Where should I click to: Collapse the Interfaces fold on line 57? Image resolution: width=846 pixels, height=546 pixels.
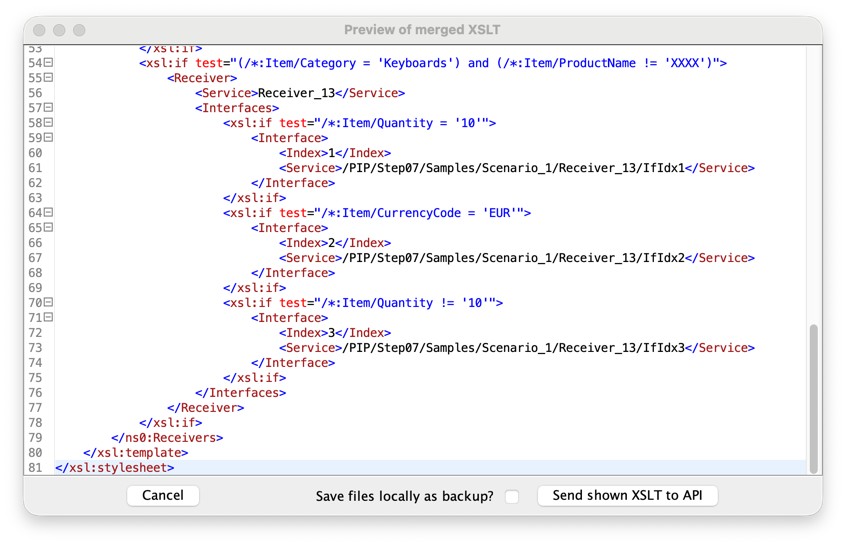(x=49, y=108)
